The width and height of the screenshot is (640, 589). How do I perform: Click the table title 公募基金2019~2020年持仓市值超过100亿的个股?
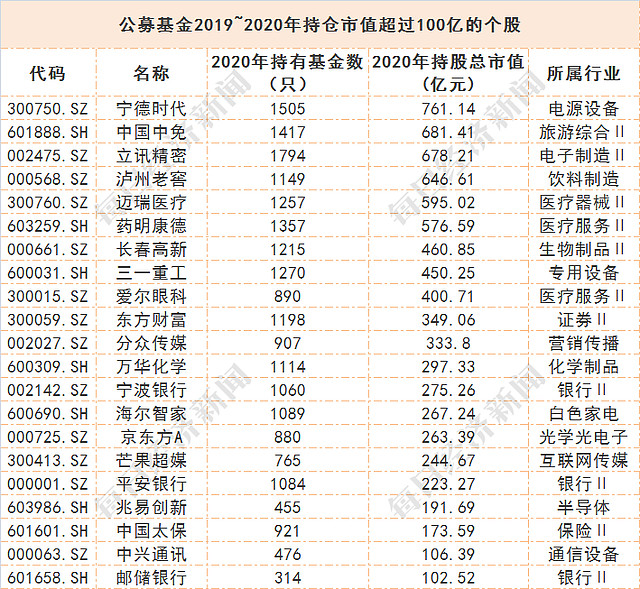click(x=320, y=25)
